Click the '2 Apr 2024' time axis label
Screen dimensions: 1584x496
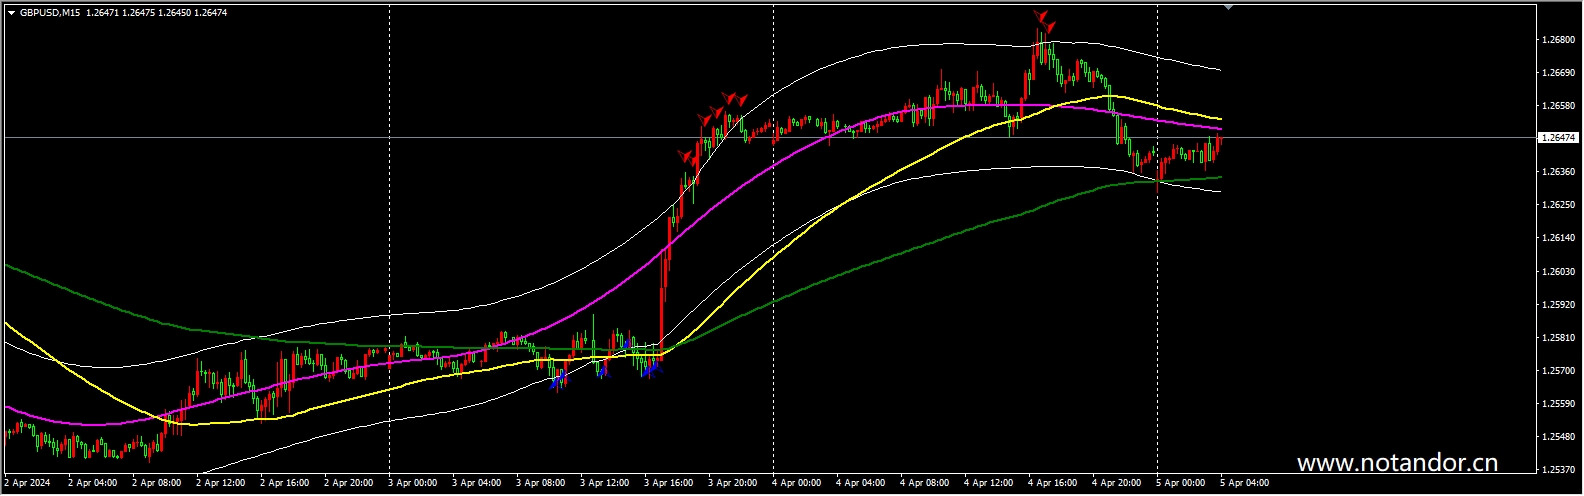pos(26,483)
